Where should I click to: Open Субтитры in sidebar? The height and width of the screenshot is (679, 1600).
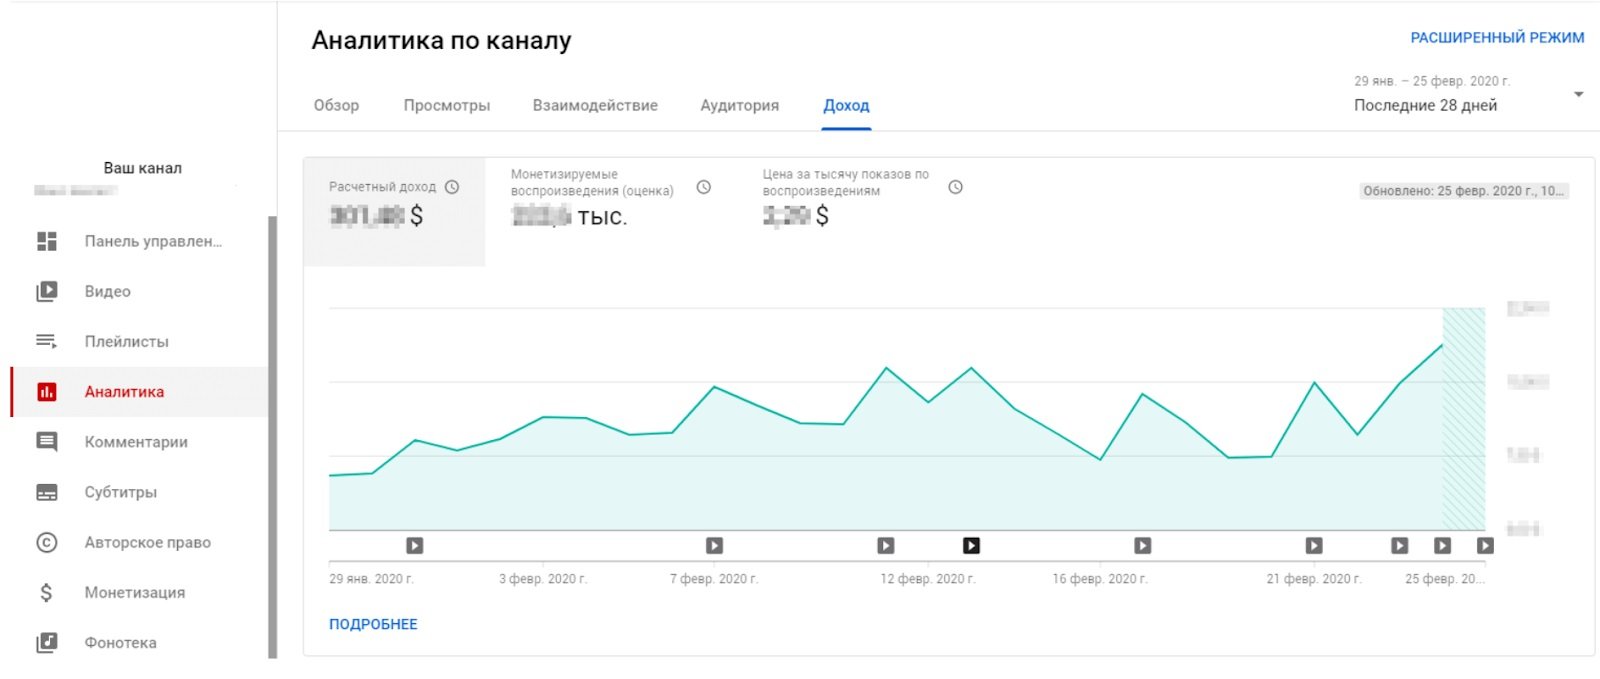click(x=140, y=492)
